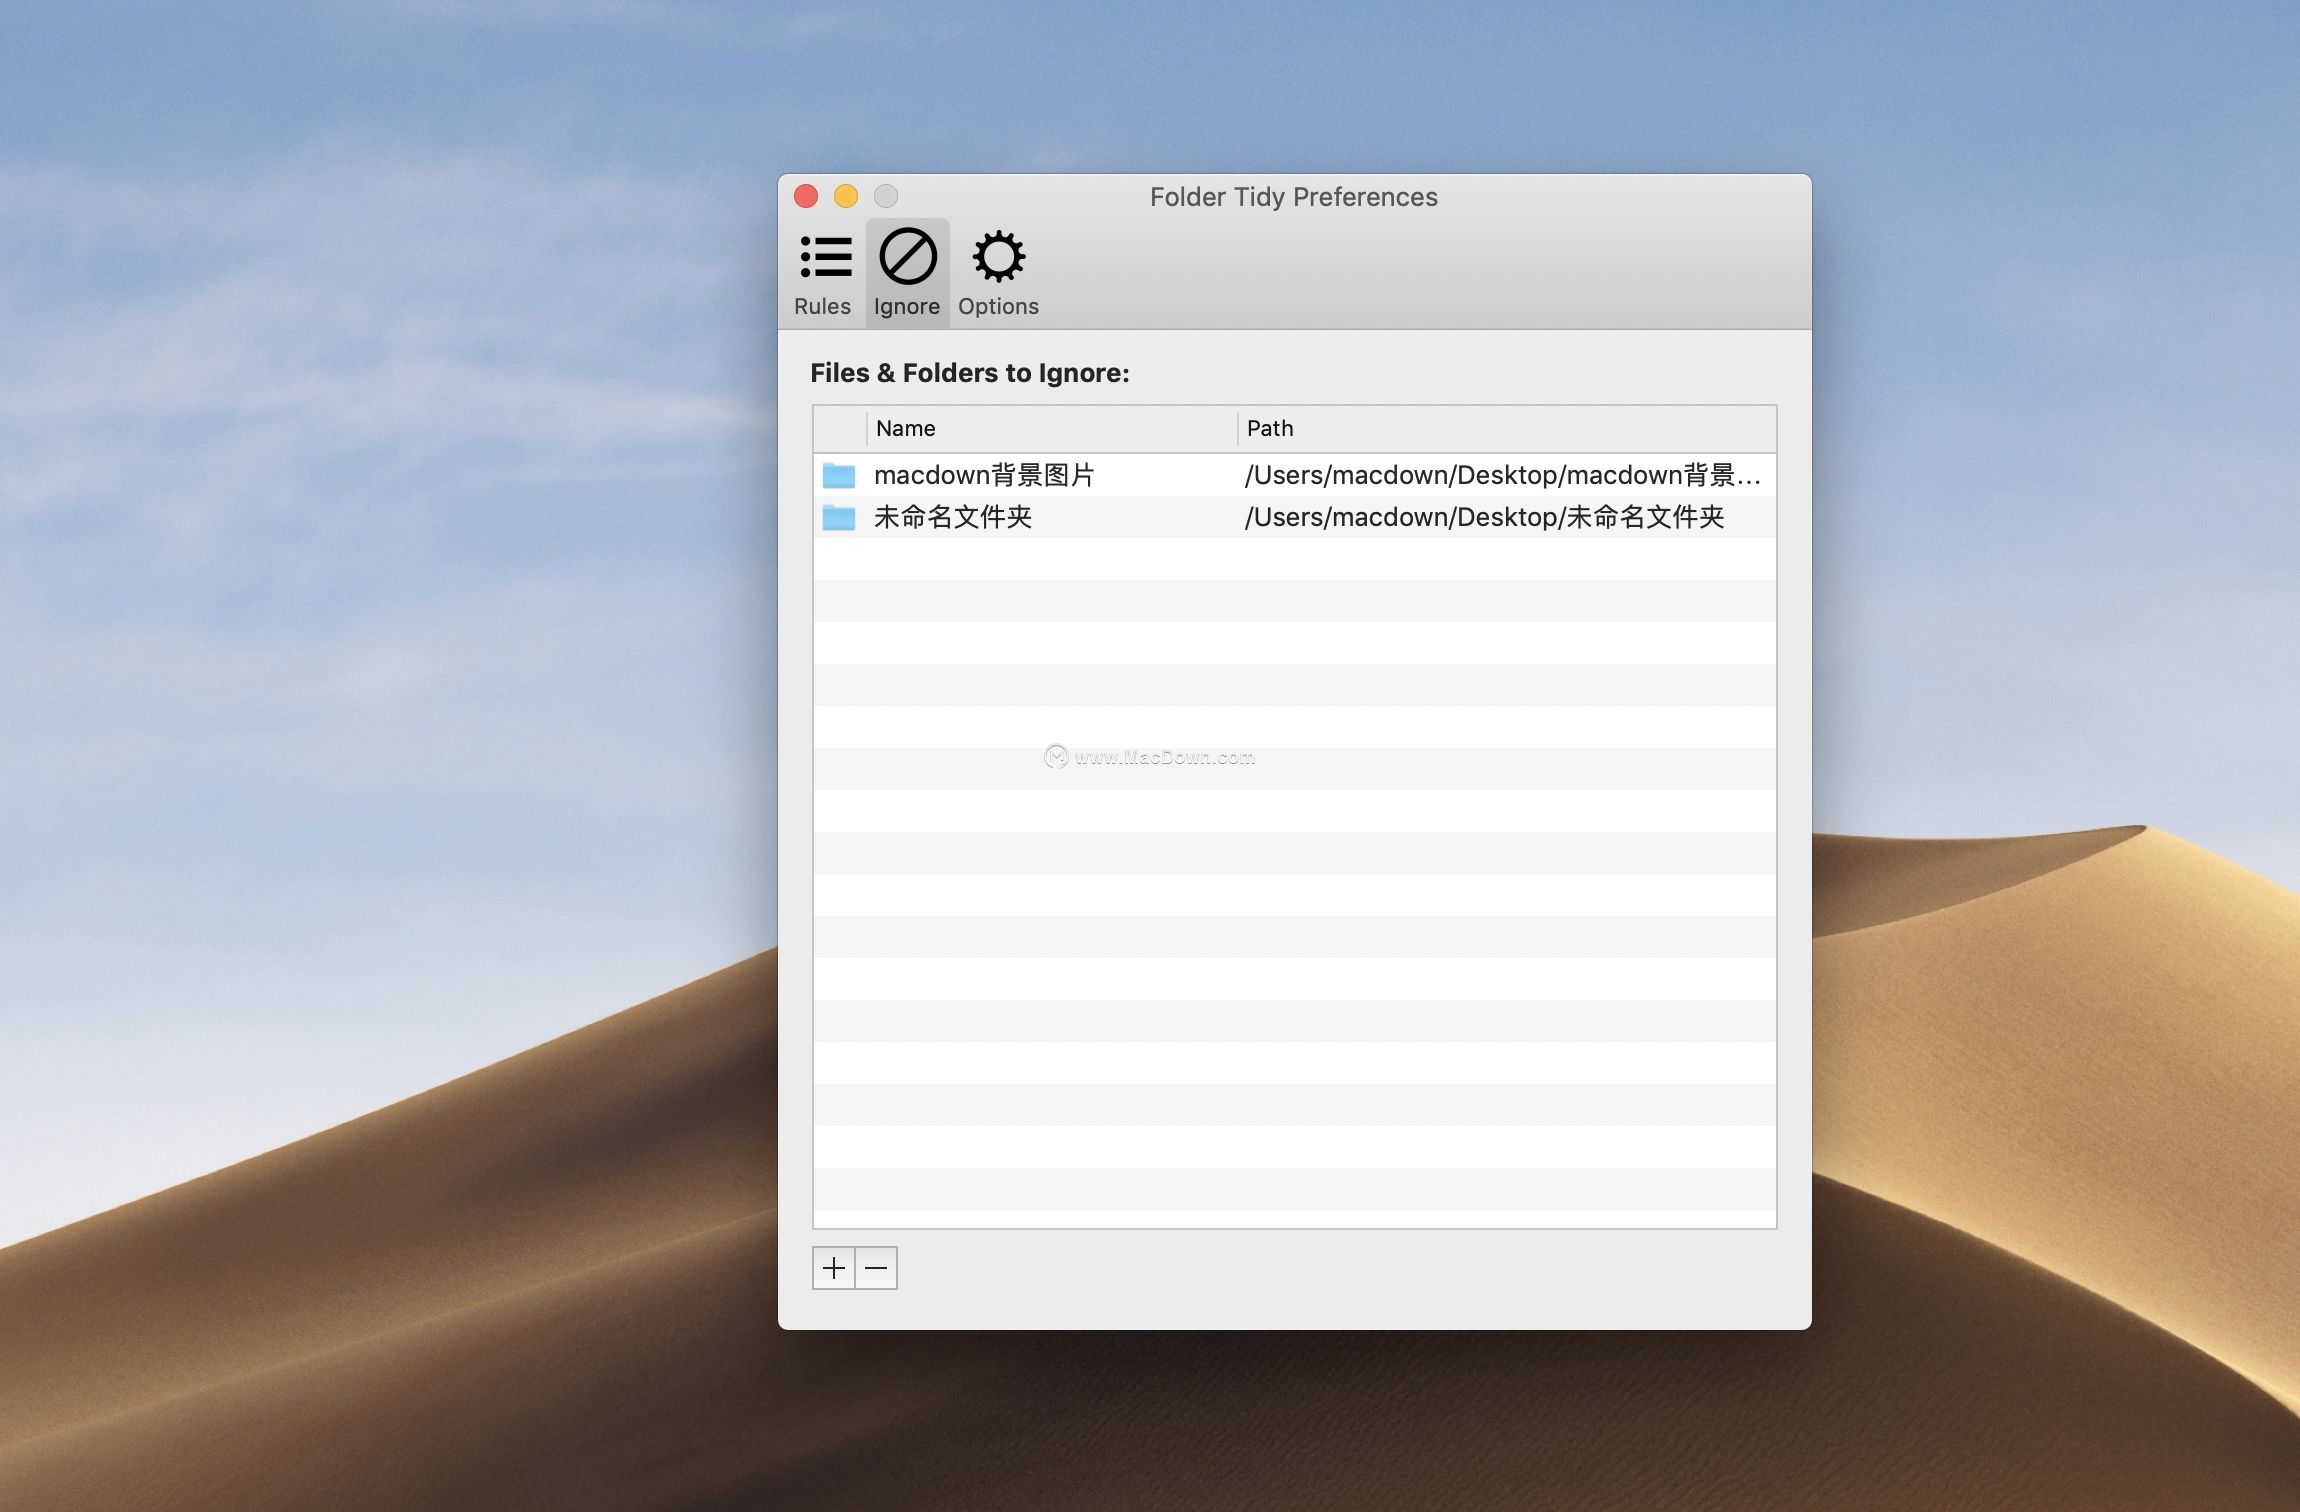This screenshot has height=1512, width=2300.
Task: Click the blank icon column header
Action: [x=840, y=428]
